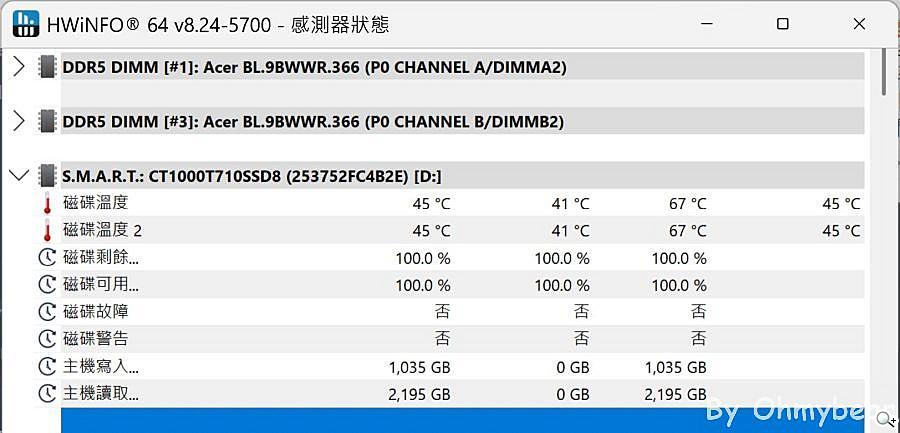Click the DIMM #1 memory chip icon
The image size is (900, 433).
pos(47,67)
